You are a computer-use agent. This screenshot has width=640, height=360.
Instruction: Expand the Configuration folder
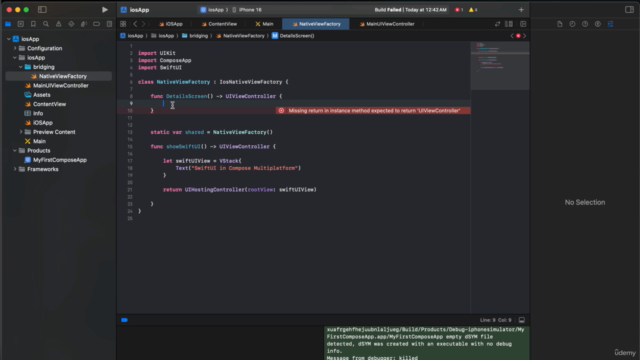tap(15, 49)
